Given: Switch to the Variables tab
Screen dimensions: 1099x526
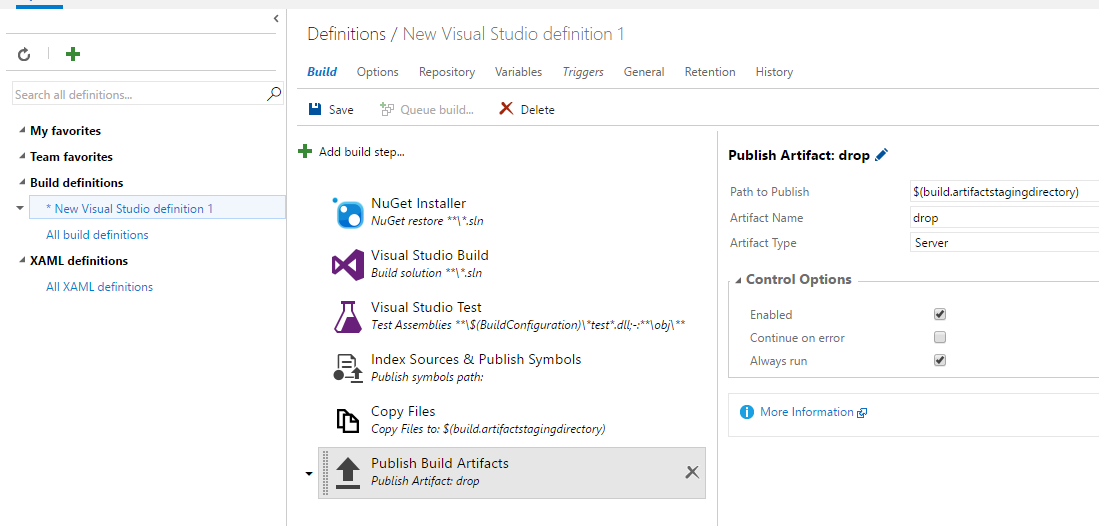Looking at the screenshot, I should [x=518, y=72].
